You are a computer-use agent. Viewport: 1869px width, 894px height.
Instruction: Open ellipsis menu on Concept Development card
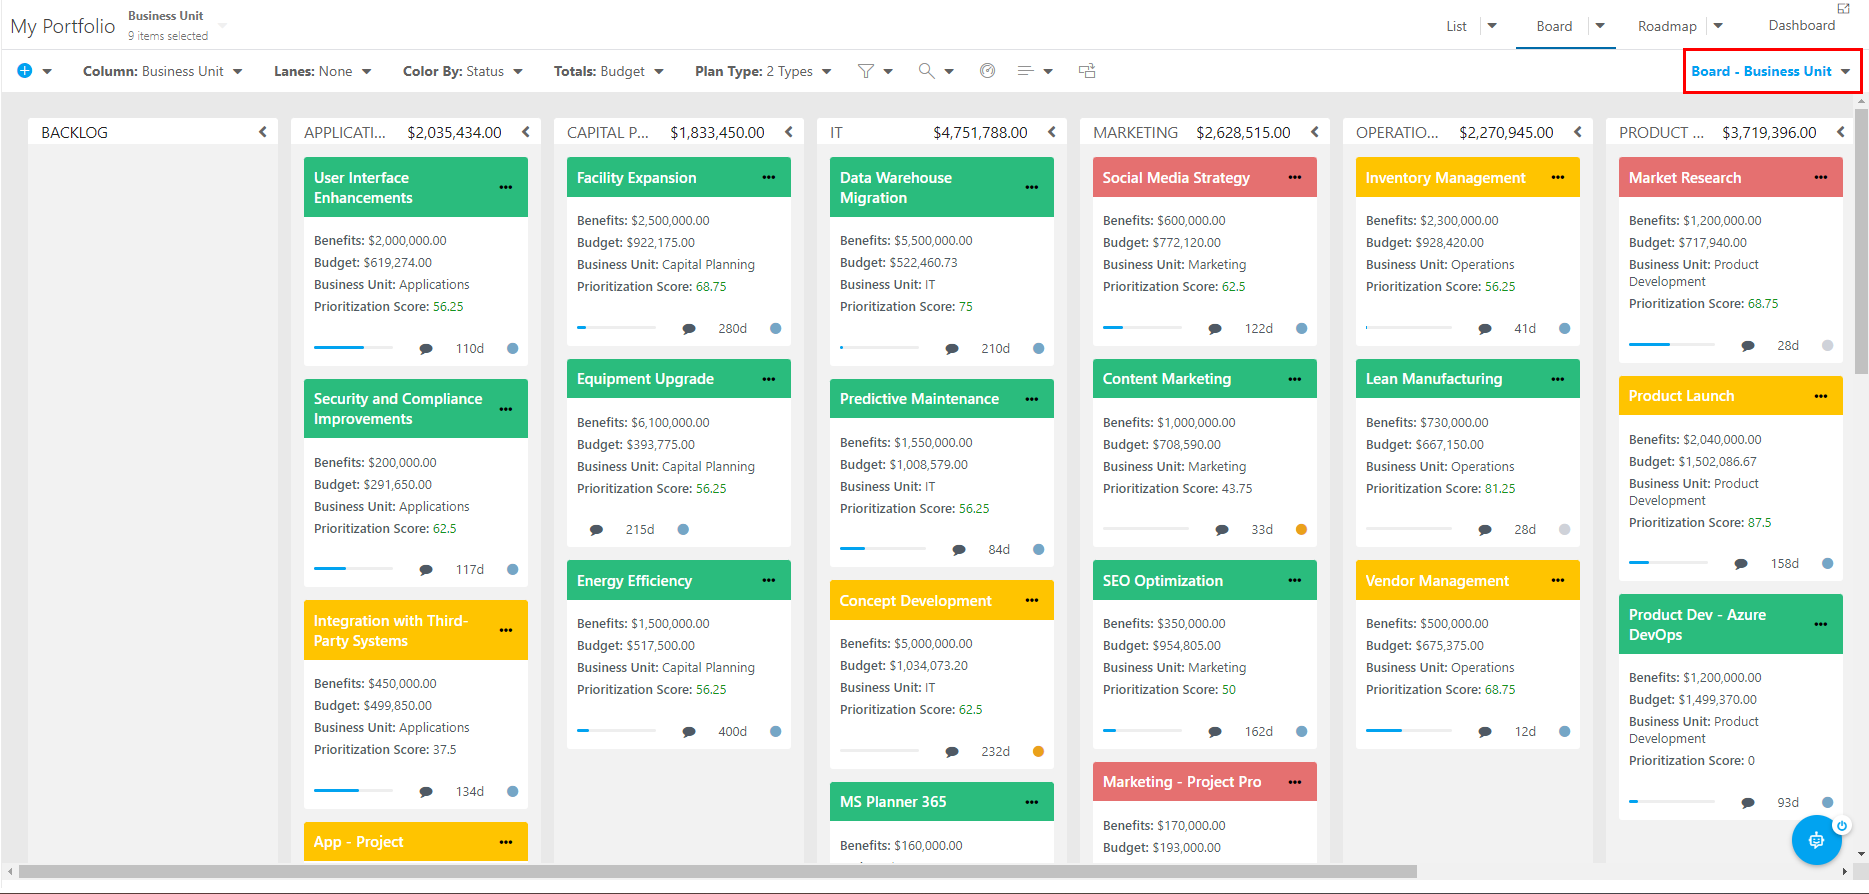1032,600
